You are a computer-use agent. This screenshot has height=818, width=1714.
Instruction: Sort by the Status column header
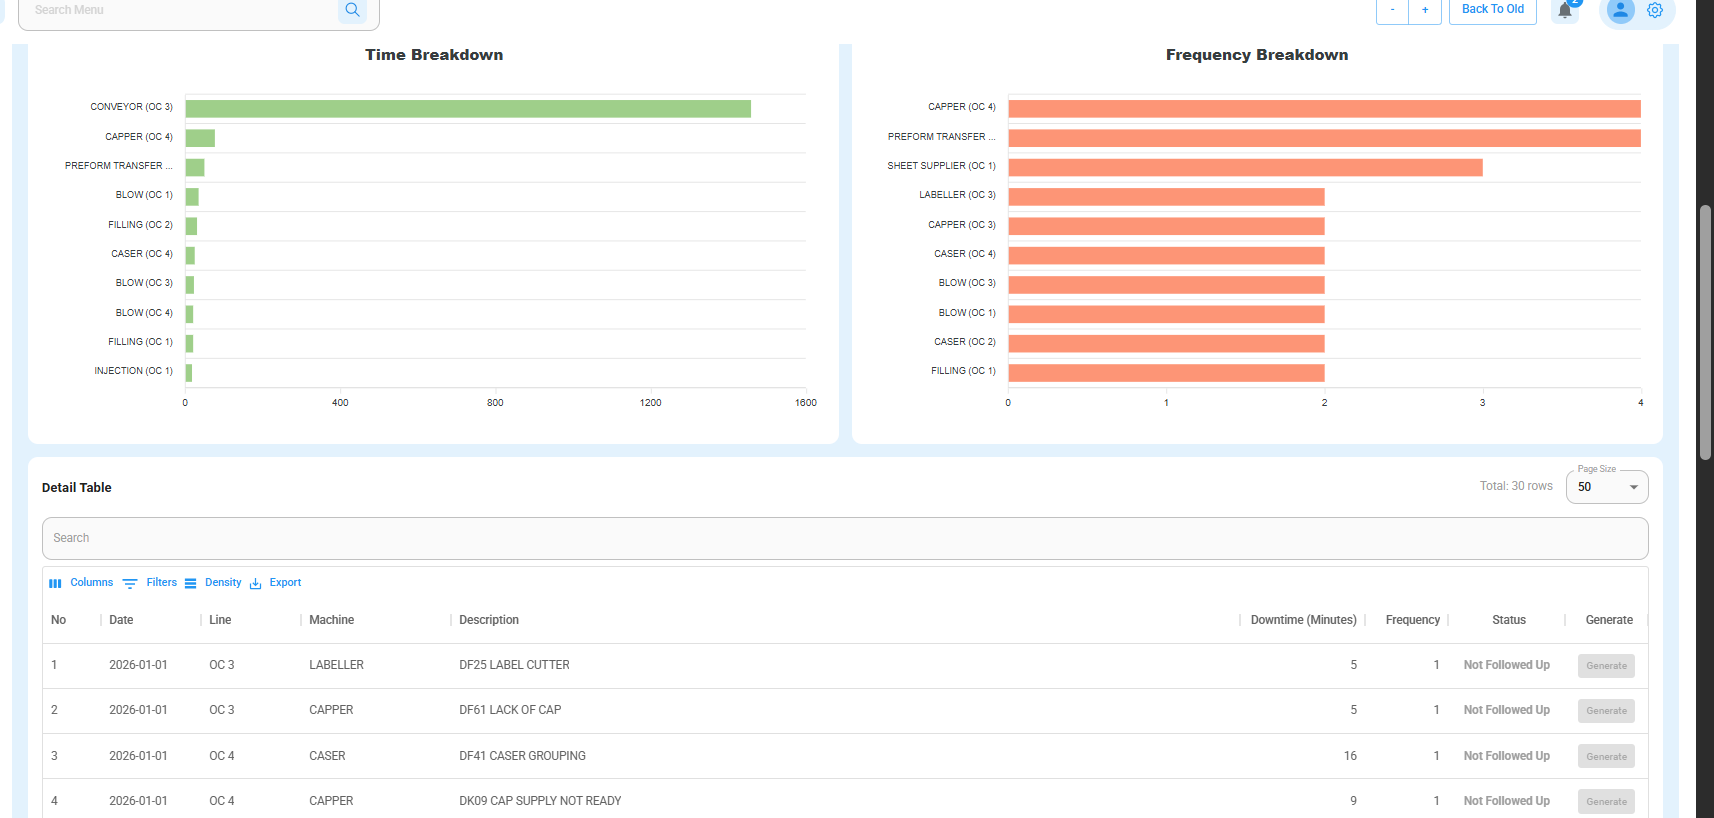tap(1508, 620)
